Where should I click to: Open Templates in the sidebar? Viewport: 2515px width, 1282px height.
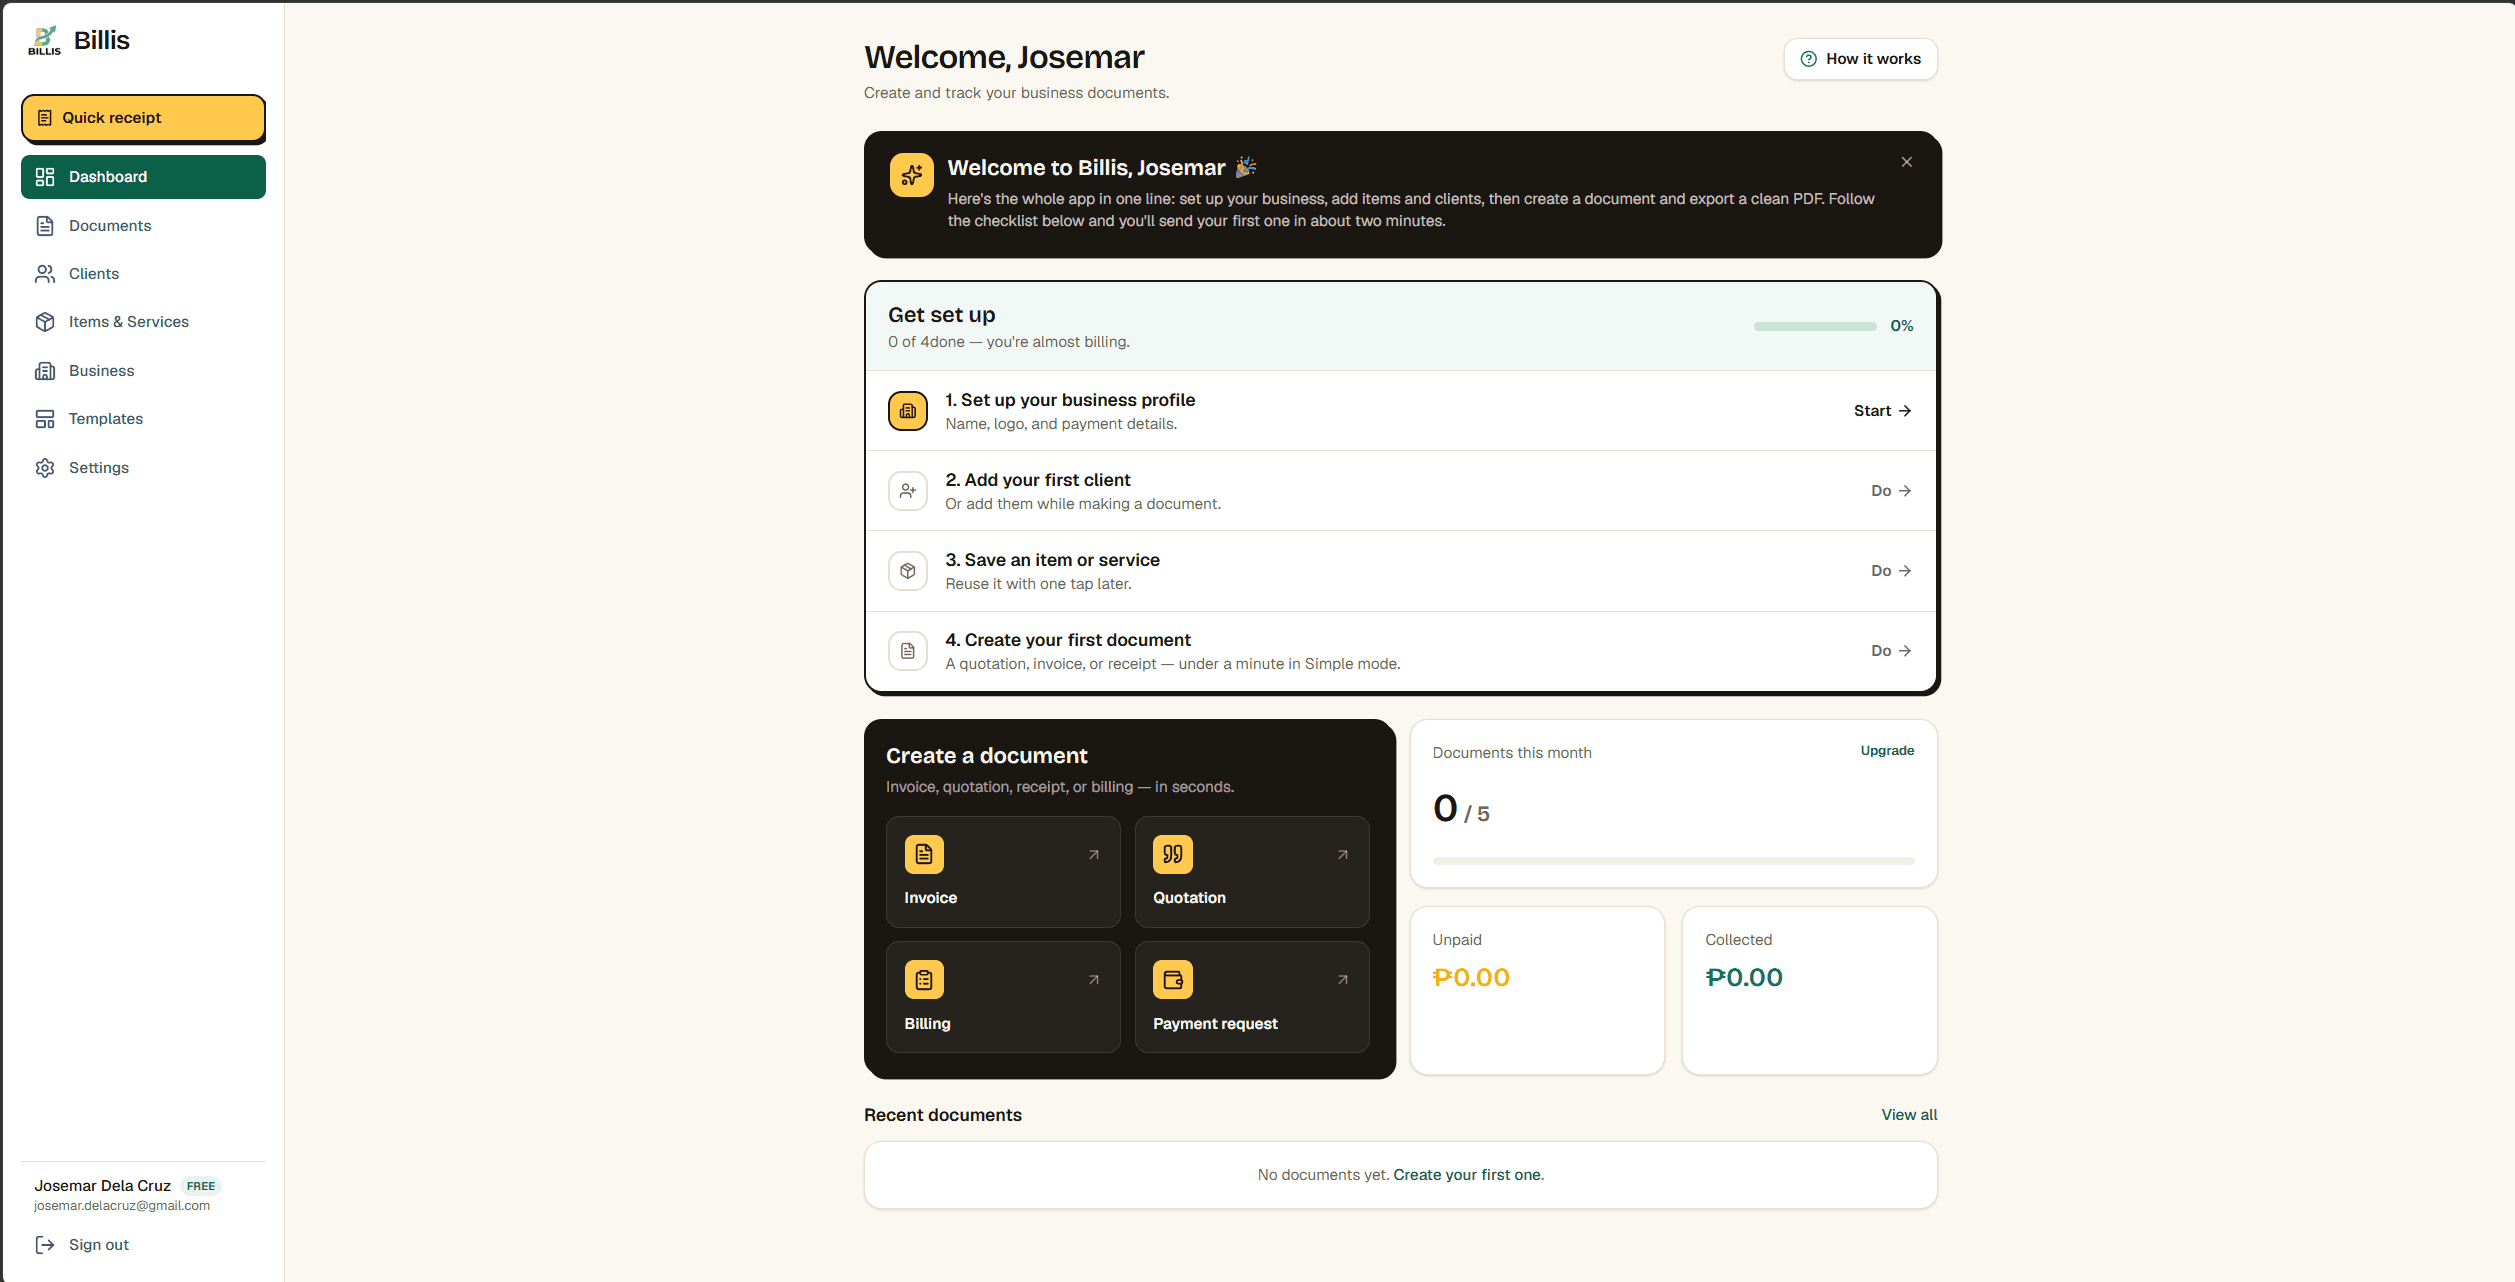coord(143,419)
